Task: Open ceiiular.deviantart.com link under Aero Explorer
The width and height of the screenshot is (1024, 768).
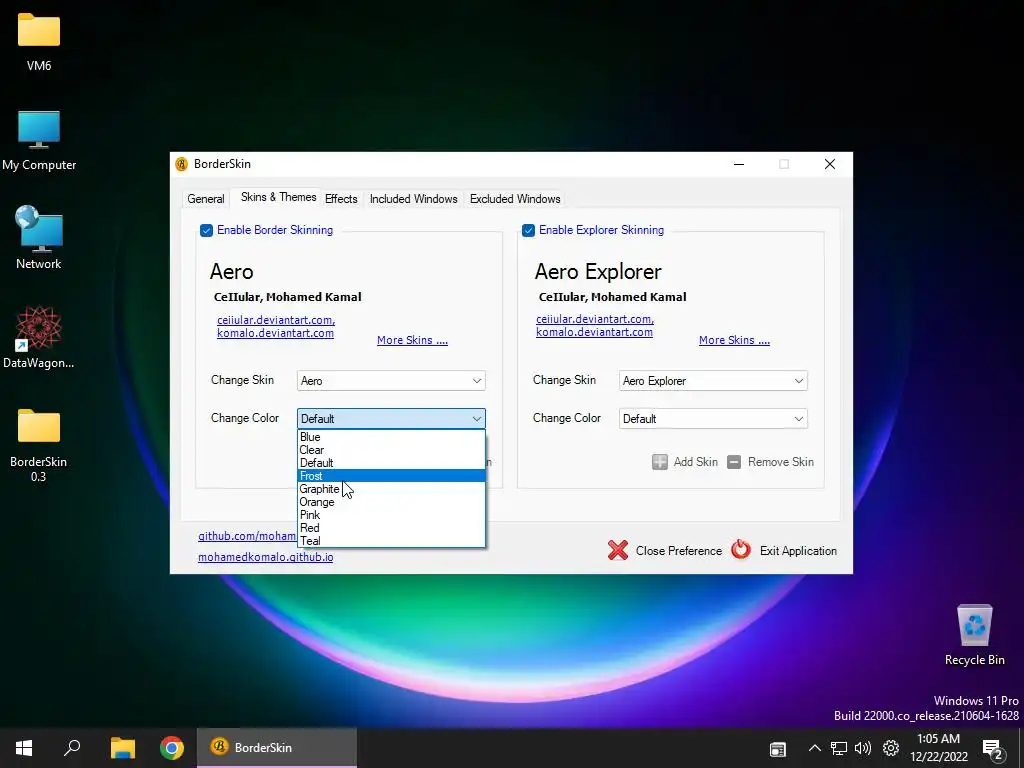Action: pyautogui.click(x=595, y=319)
